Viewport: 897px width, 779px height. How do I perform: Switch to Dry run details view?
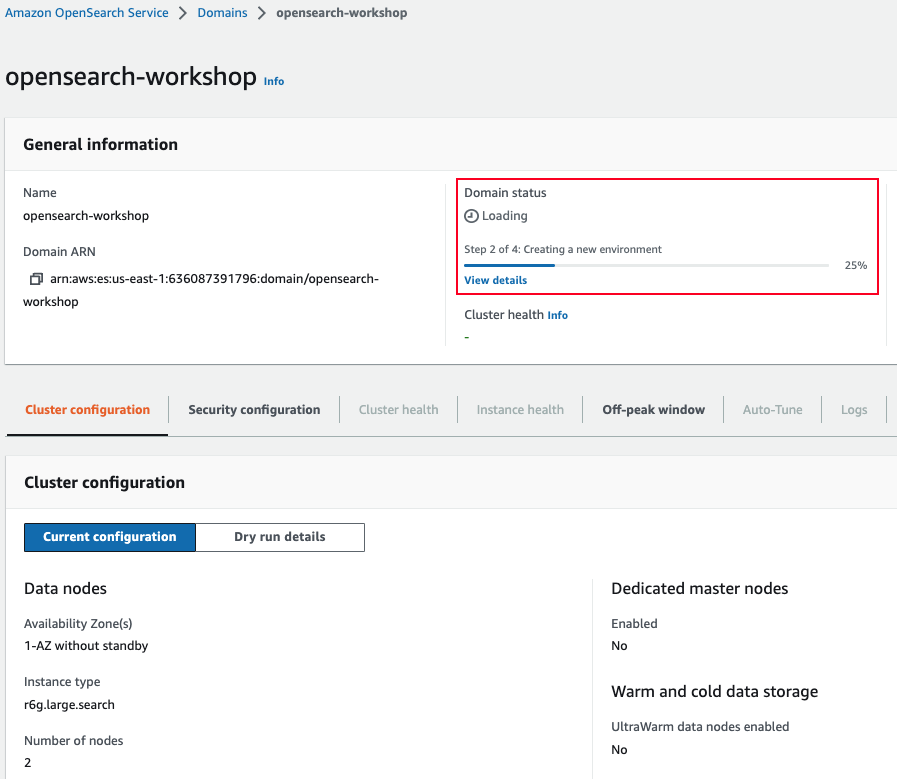pos(280,537)
